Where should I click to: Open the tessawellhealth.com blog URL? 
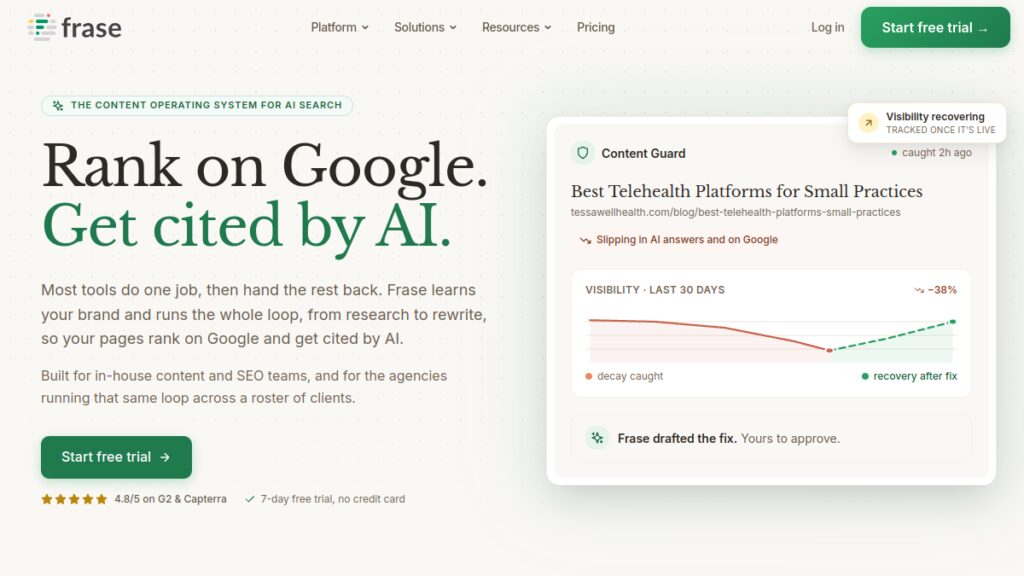click(x=735, y=212)
